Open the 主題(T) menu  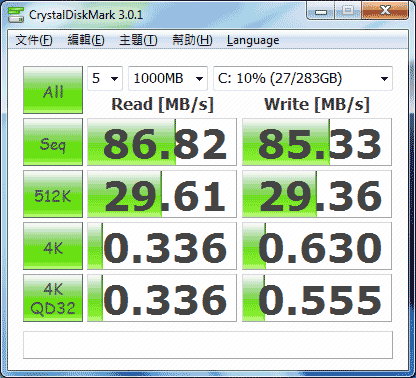[x=138, y=40]
